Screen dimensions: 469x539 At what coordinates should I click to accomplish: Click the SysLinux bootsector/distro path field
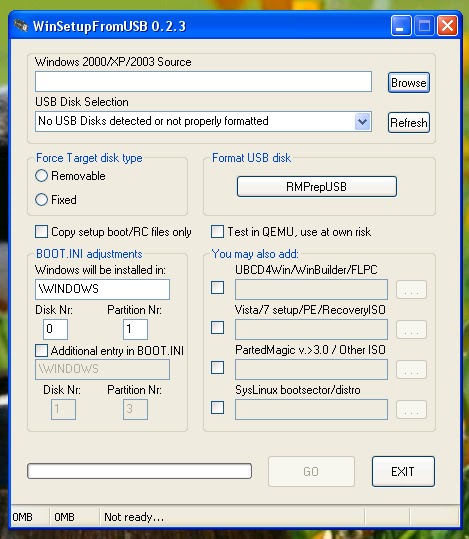click(311, 409)
